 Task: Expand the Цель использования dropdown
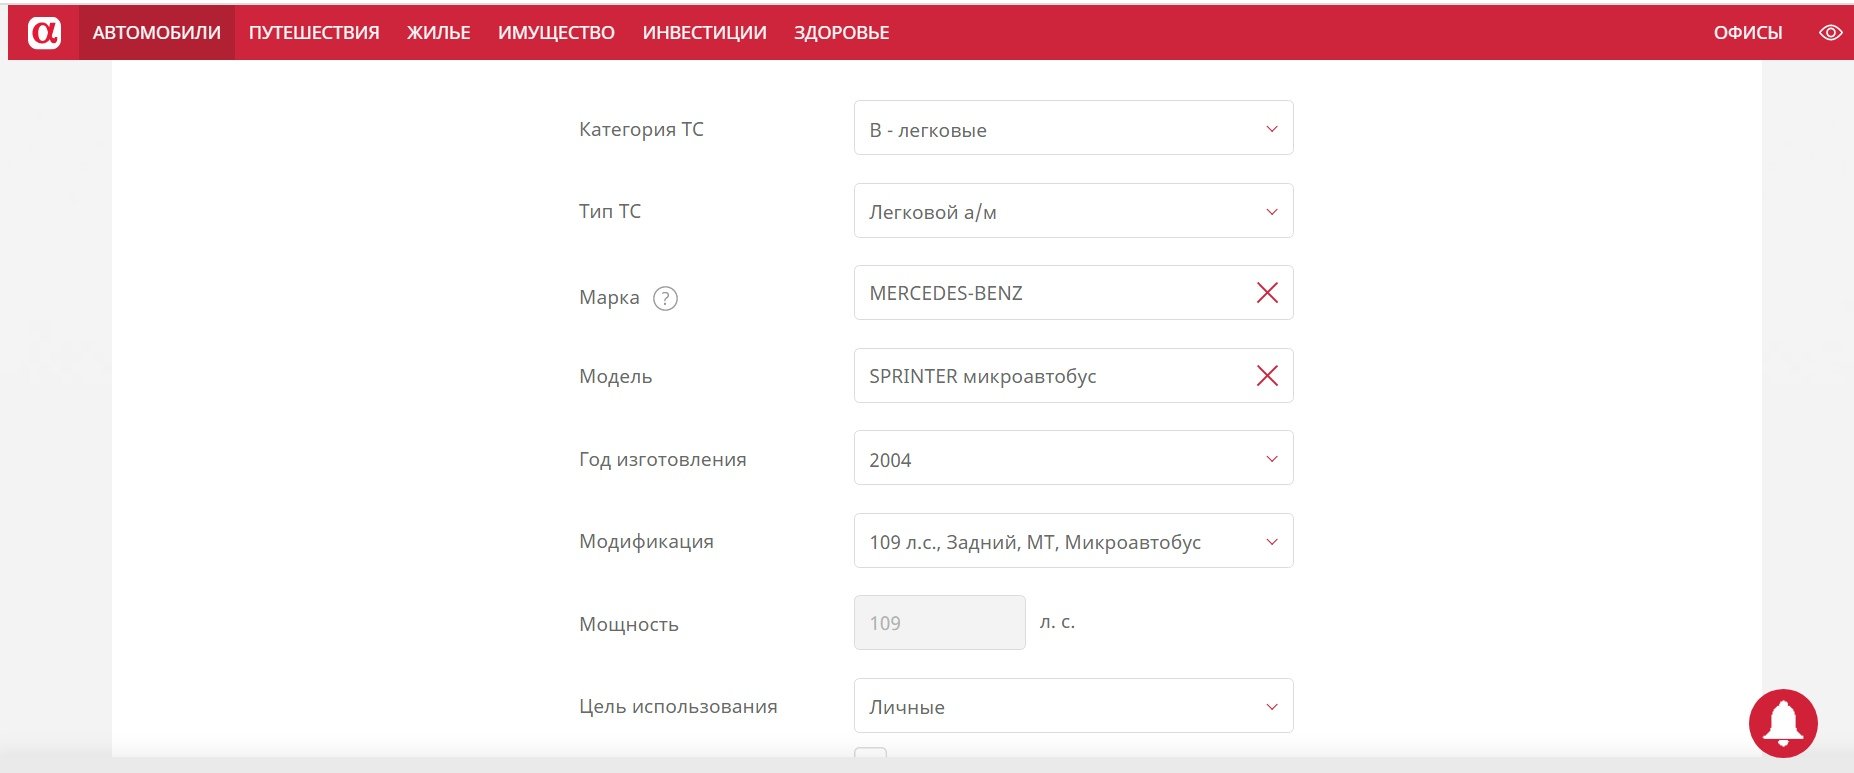point(1073,706)
